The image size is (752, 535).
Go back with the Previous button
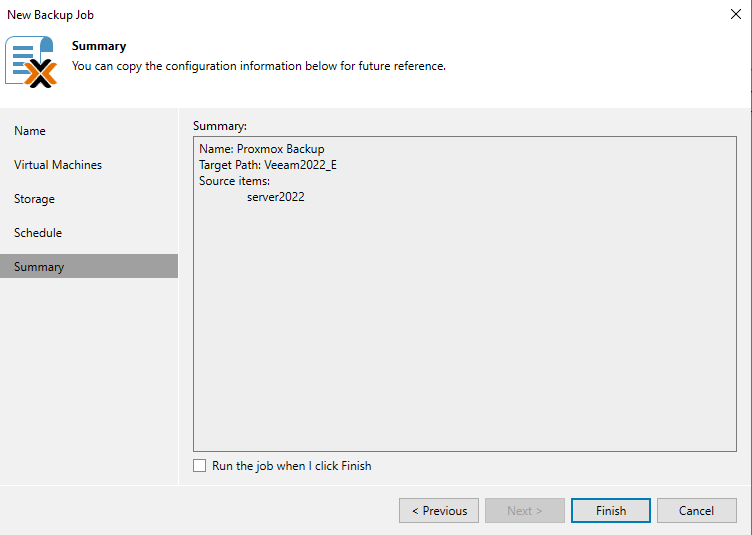coord(438,510)
